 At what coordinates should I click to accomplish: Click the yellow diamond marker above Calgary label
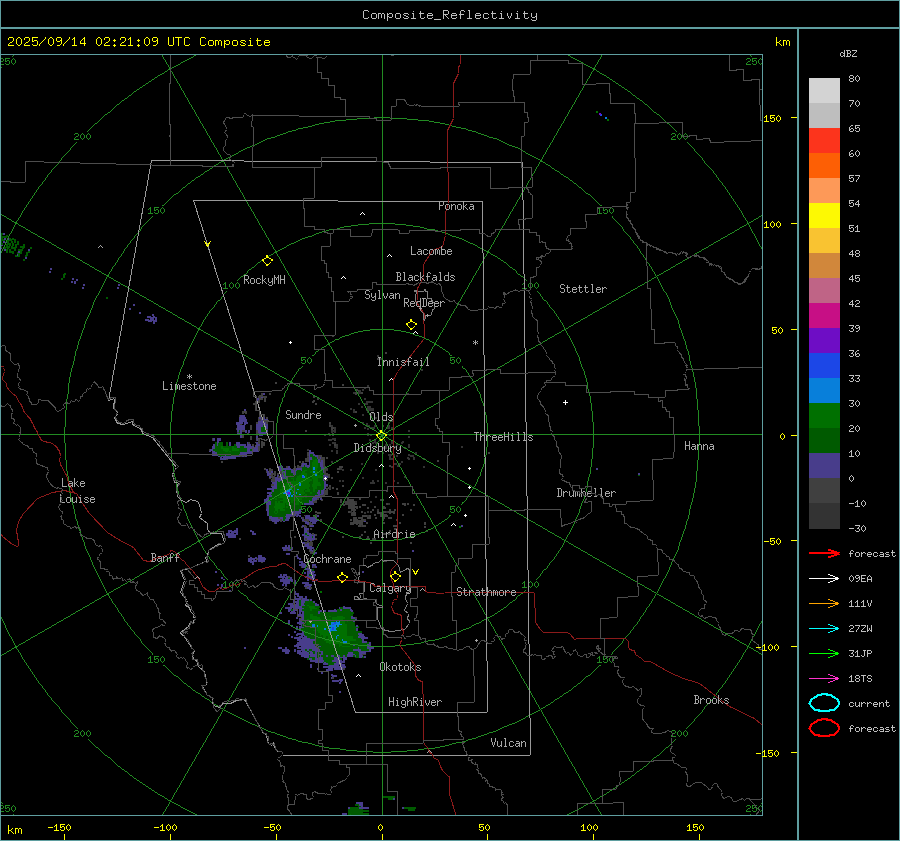click(395, 576)
